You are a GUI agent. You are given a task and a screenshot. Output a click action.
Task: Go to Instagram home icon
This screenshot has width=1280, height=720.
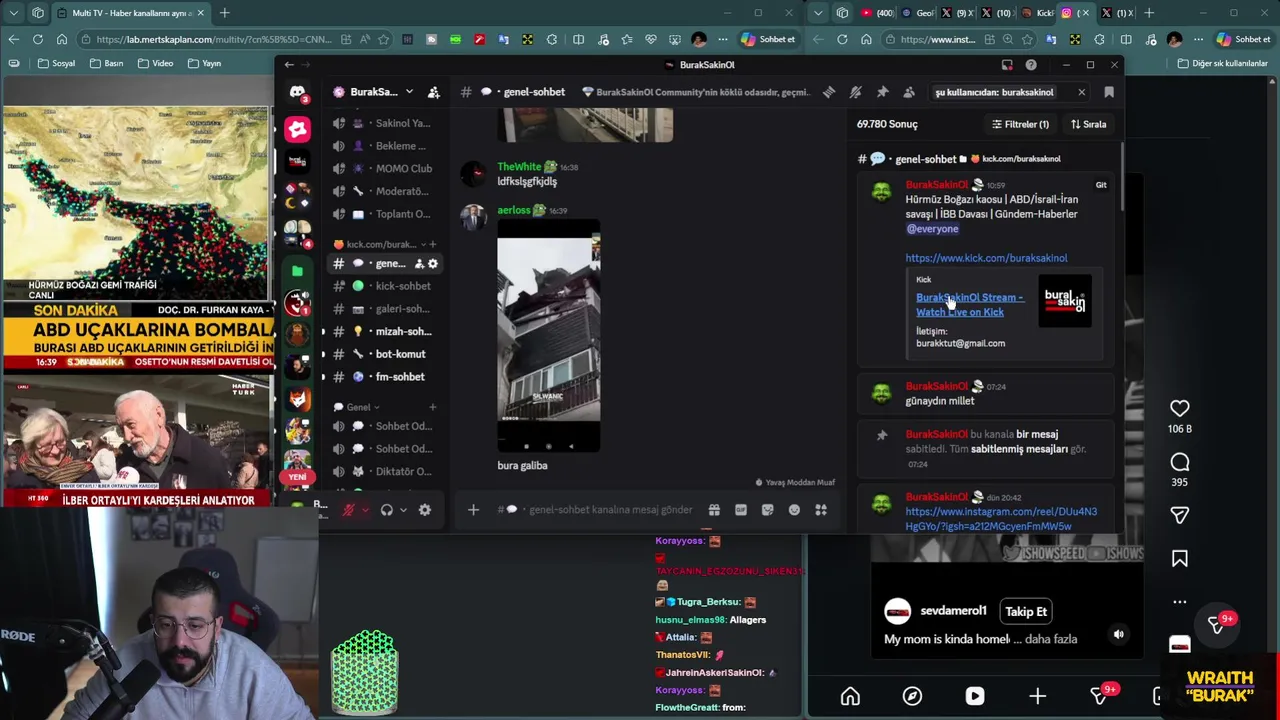click(850, 696)
